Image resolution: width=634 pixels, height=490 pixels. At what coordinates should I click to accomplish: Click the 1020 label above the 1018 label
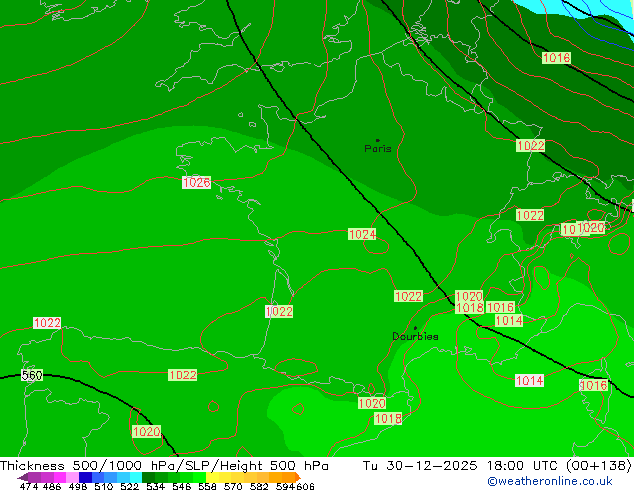tap(469, 296)
